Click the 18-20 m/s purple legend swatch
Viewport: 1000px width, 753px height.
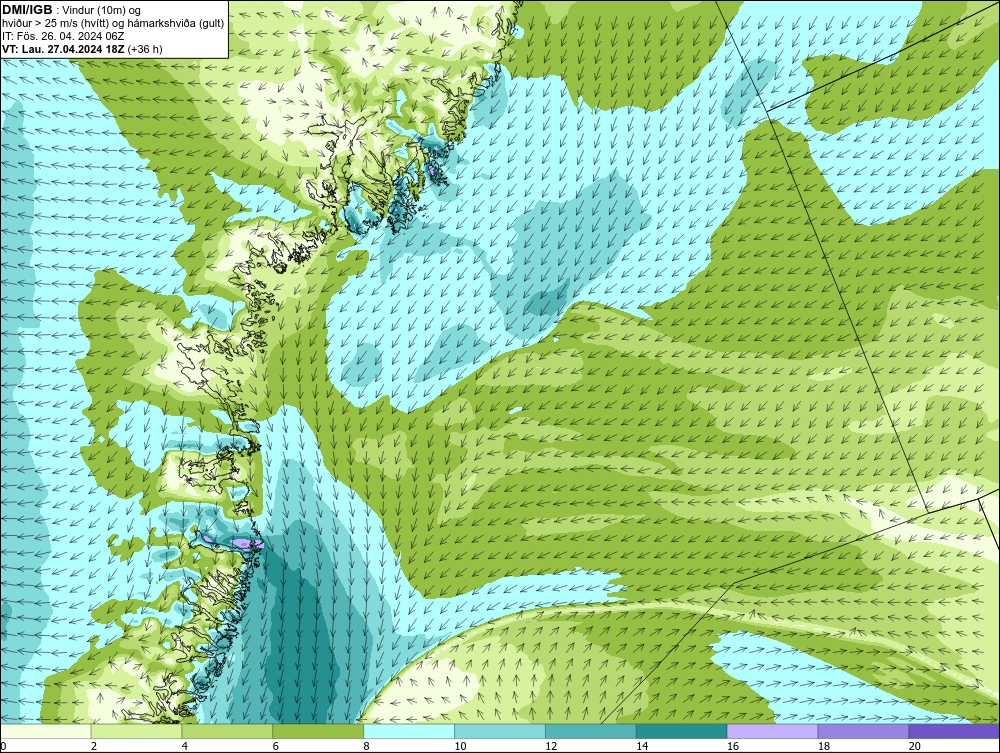point(863,731)
